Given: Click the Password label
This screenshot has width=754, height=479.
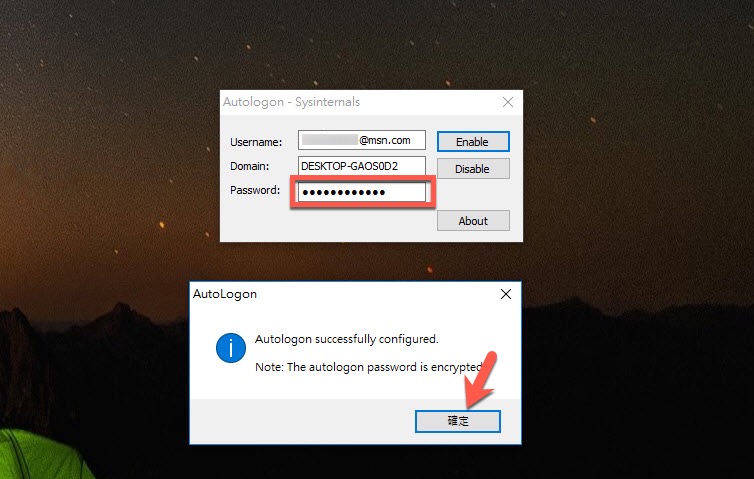Looking at the screenshot, I should [255, 190].
